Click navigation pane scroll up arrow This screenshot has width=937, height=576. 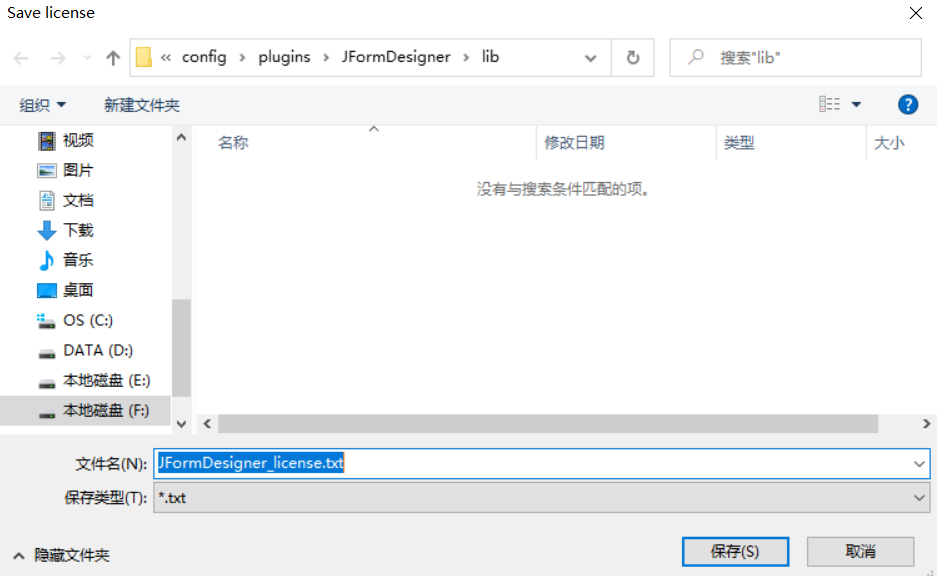182,137
